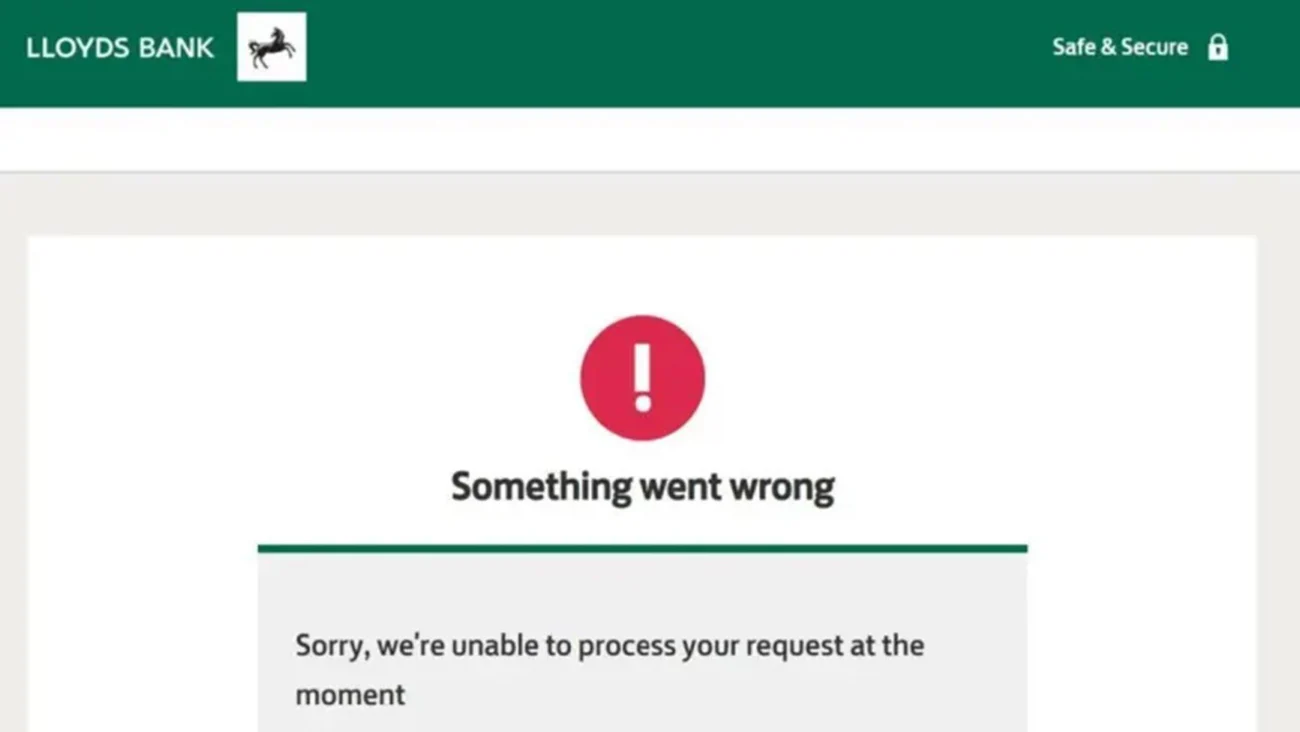Select the LLOYDS BANK wordmark

coord(120,48)
